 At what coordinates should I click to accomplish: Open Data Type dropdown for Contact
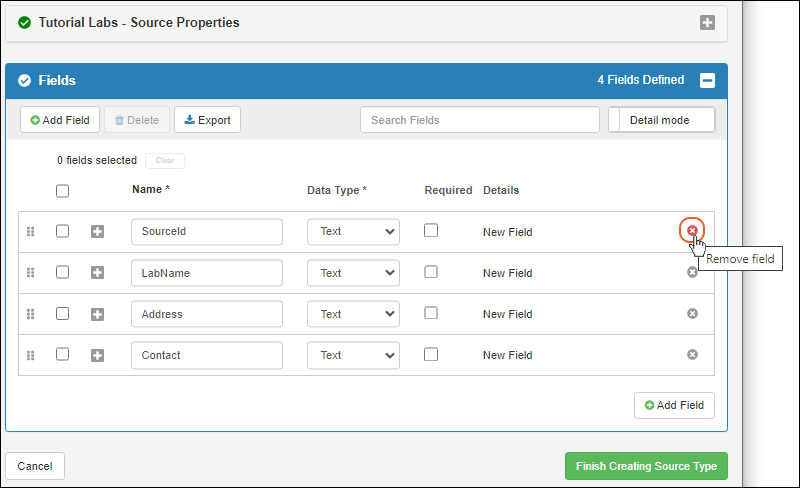coord(353,355)
